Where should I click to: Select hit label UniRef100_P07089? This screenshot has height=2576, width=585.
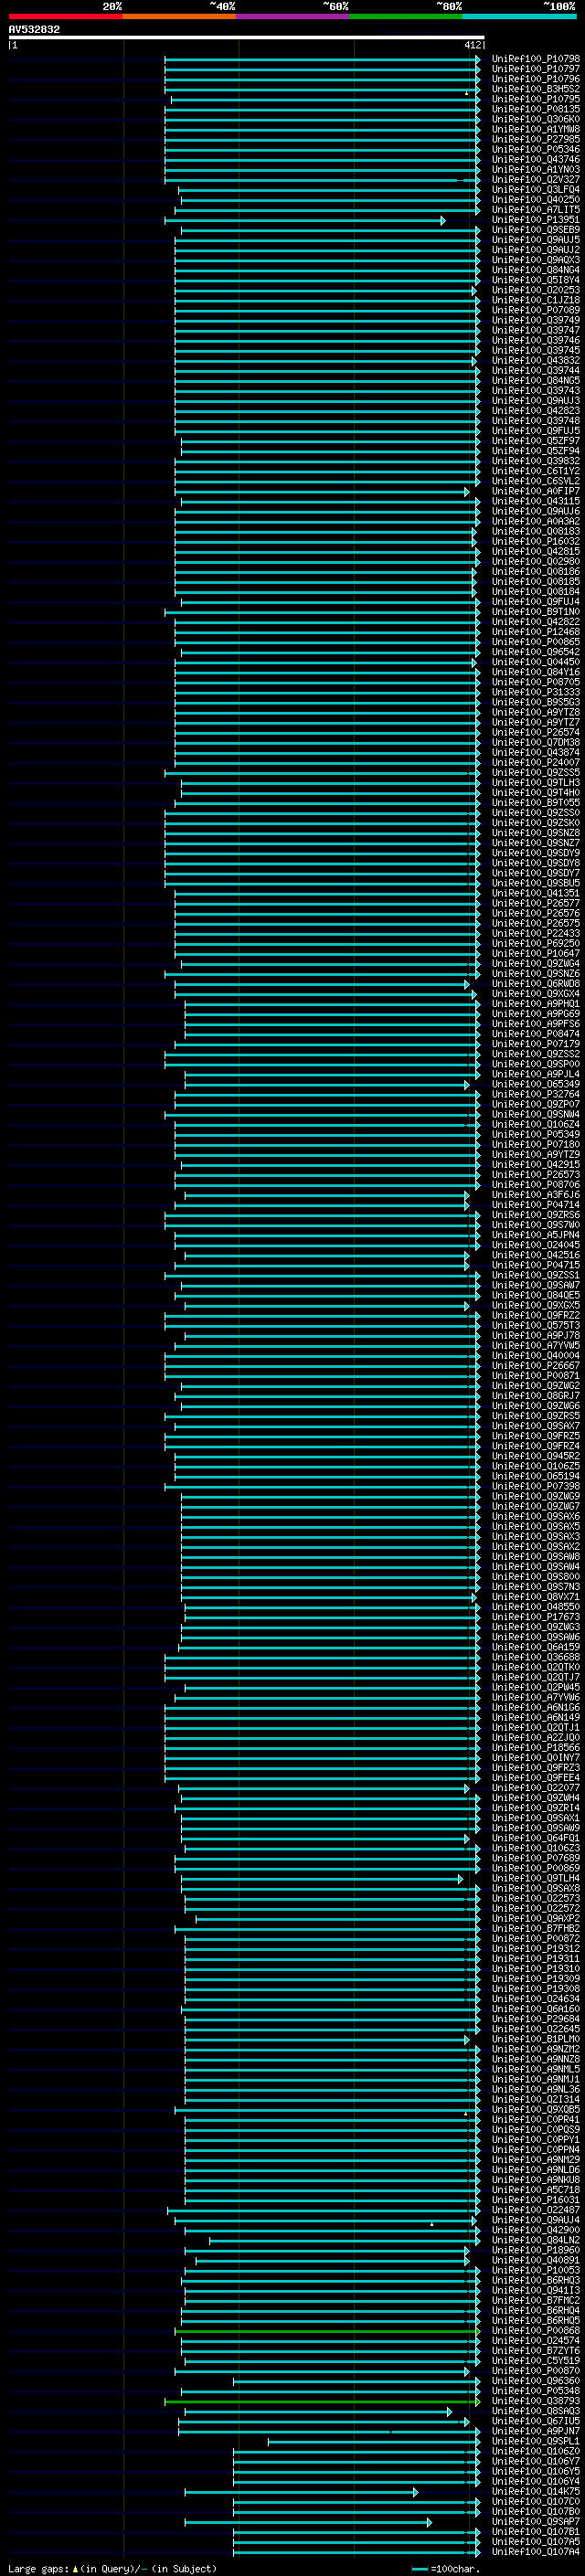tap(536, 310)
